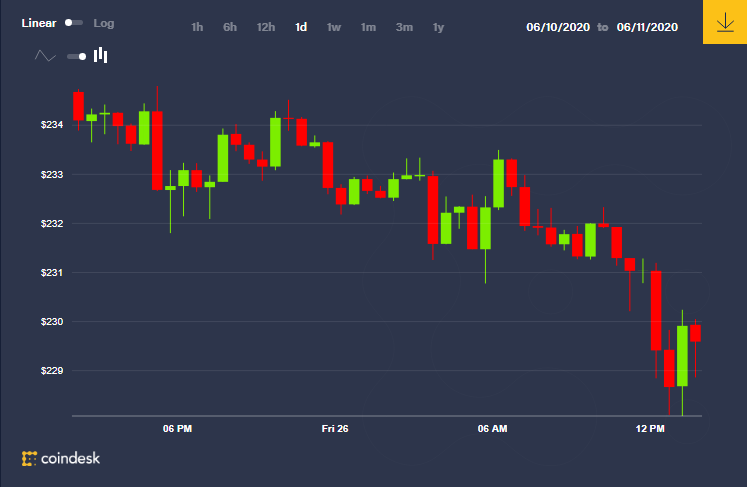The width and height of the screenshot is (747, 487).
Task: Toggle the line/candlestick chart type switch
Action: click(x=77, y=57)
